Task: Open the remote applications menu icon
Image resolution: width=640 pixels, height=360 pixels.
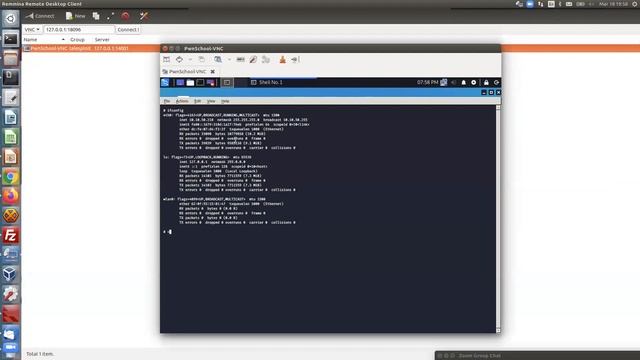Action: tap(165, 82)
